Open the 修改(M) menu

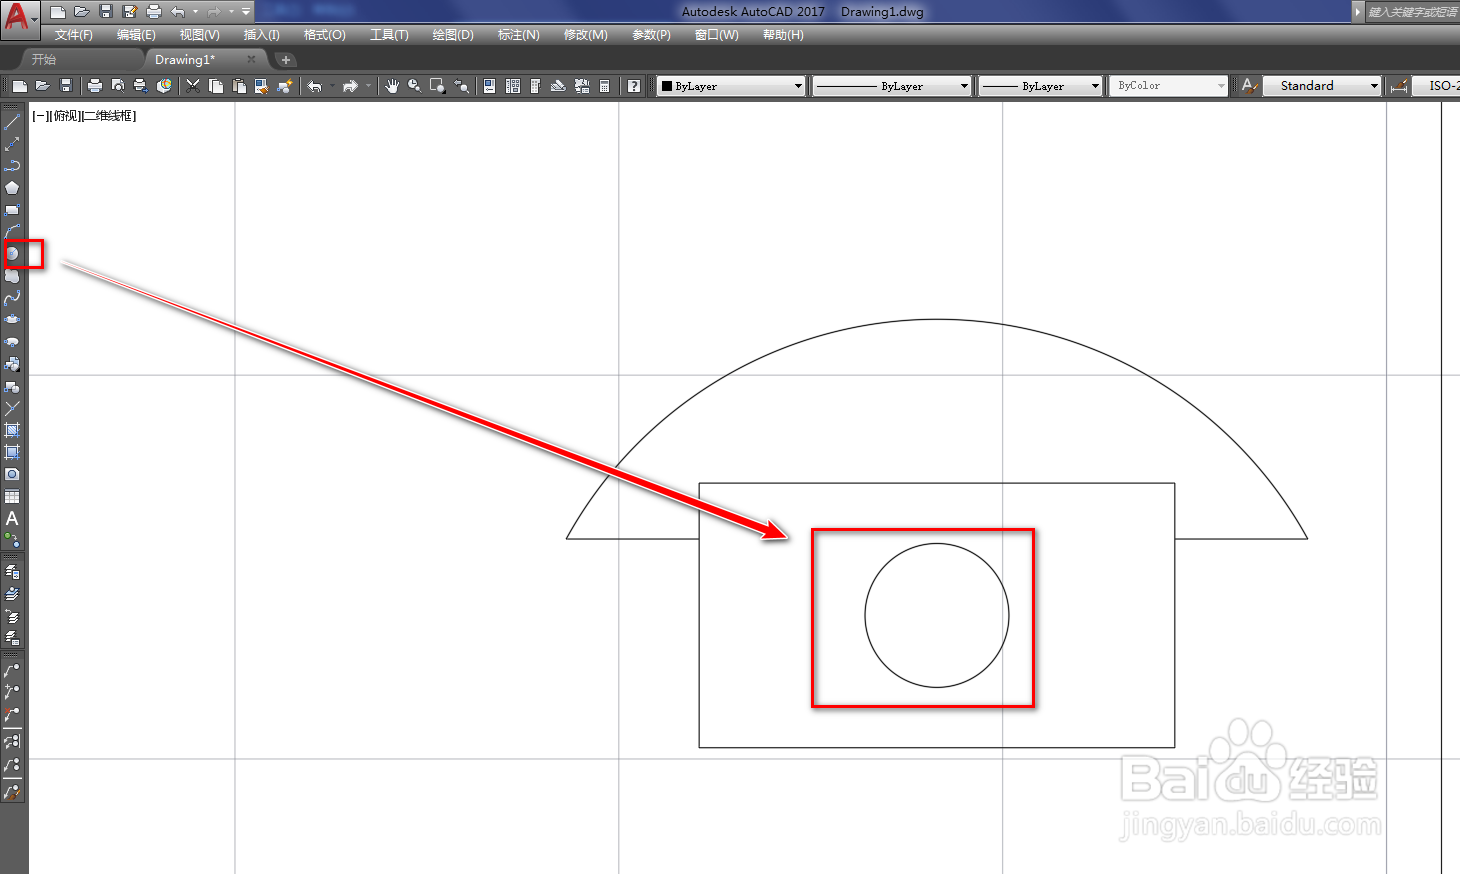(585, 35)
